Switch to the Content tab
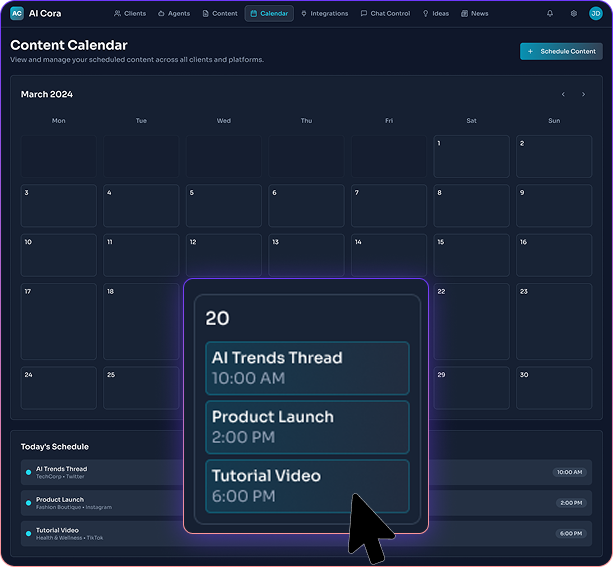613x568 pixels. pos(220,14)
